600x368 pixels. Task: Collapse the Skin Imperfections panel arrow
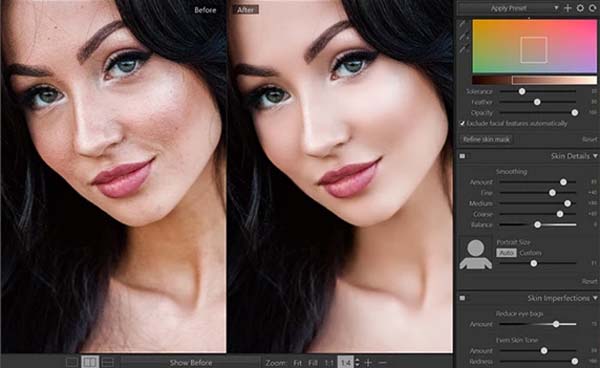[x=595, y=298]
